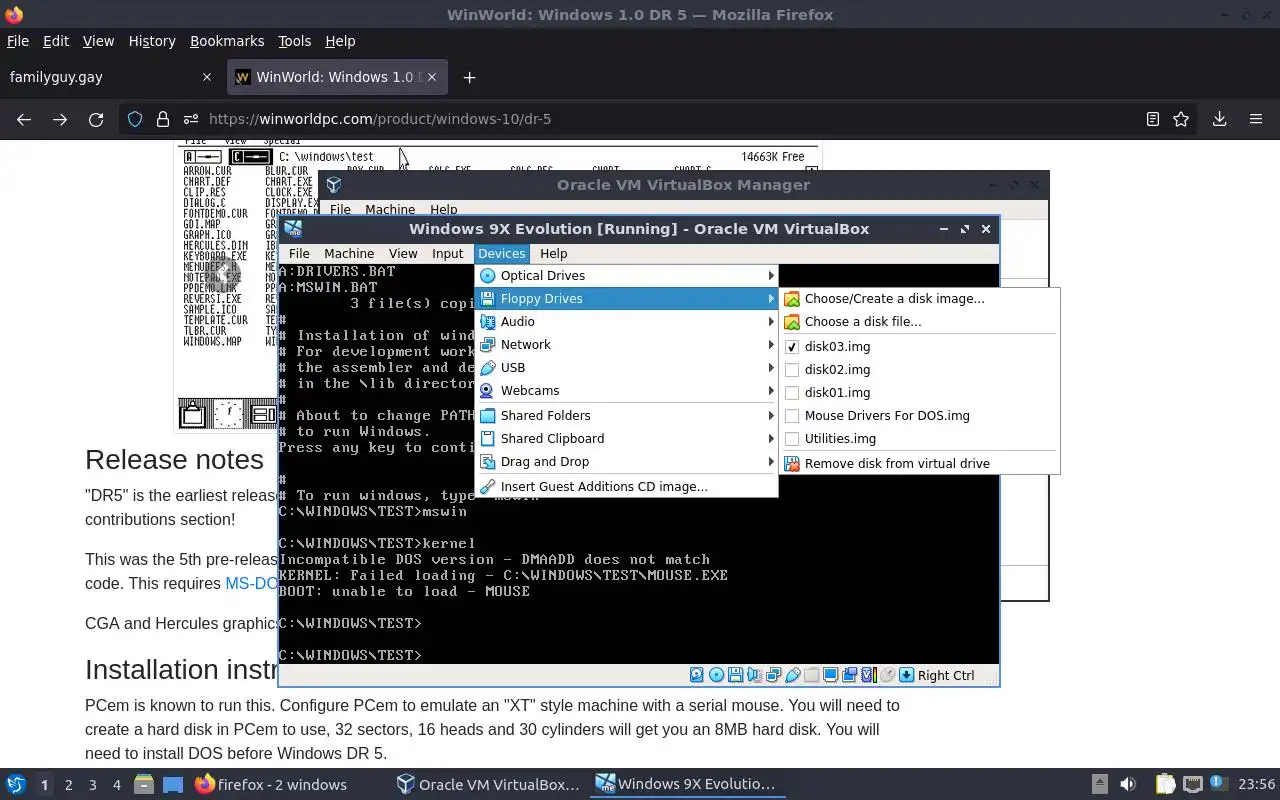Image resolution: width=1280 pixels, height=800 pixels.
Task: Switch to workspace 2 in taskbar
Action: pos(68,785)
